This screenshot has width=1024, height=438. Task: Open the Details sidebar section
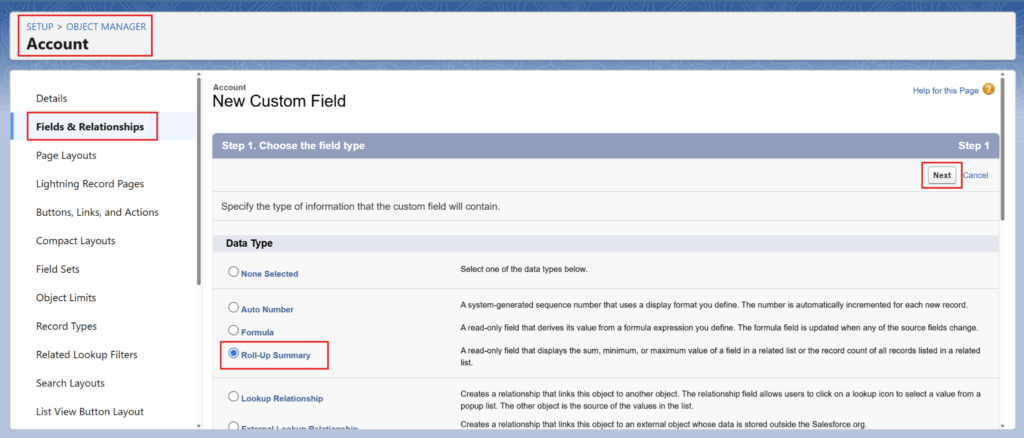(x=51, y=98)
